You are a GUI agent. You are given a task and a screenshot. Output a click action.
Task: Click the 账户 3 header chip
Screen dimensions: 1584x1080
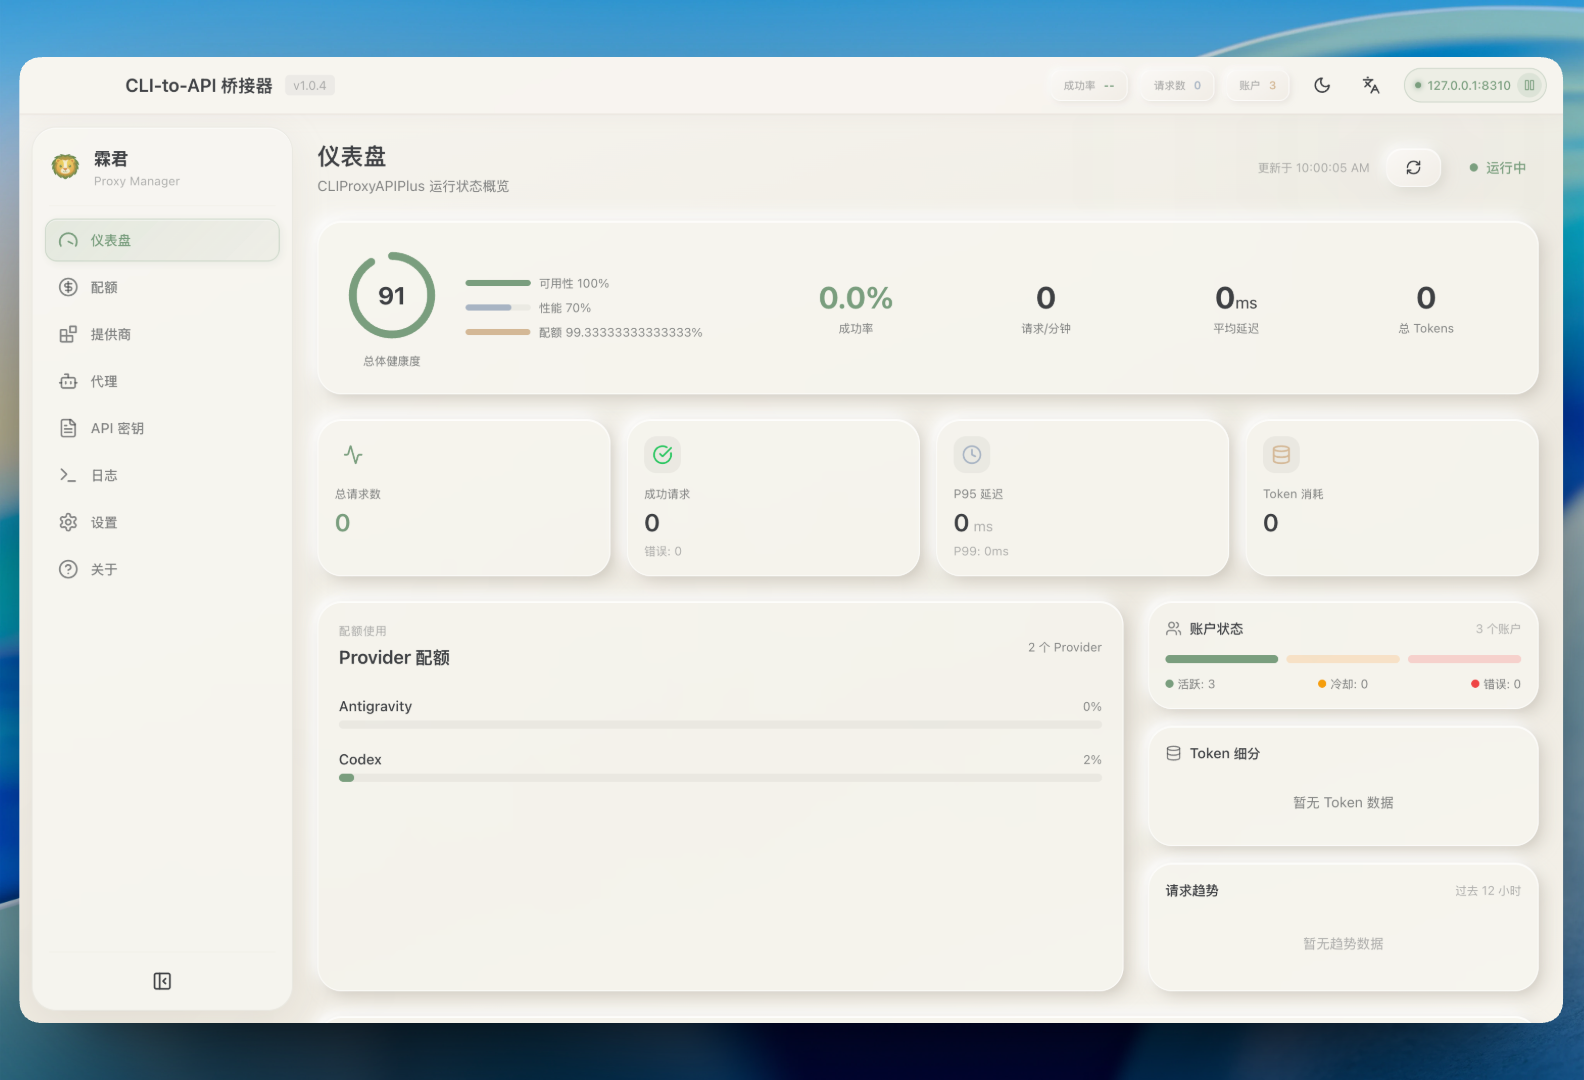point(1257,85)
